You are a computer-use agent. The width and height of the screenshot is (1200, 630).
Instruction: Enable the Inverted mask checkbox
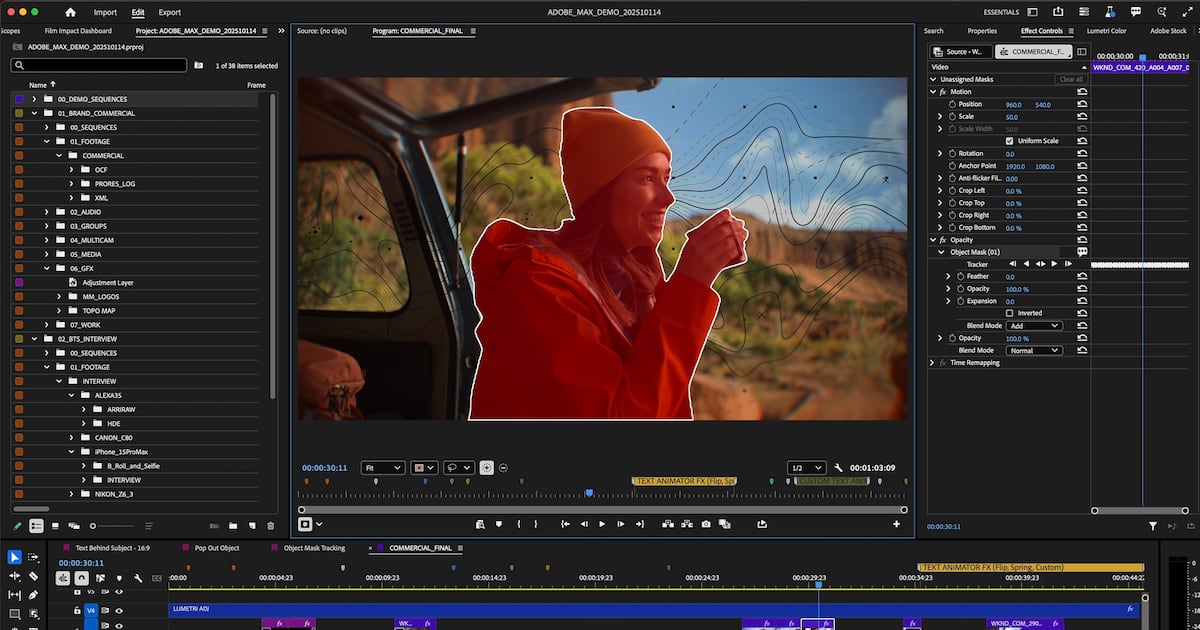pos(1009,313)
